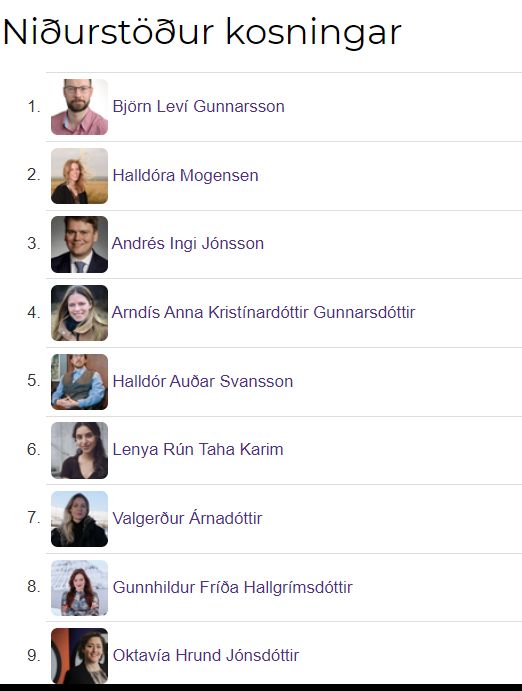Click the Lenya Rún Taha Karim link
Screen dimensions: 522x691
198,450
